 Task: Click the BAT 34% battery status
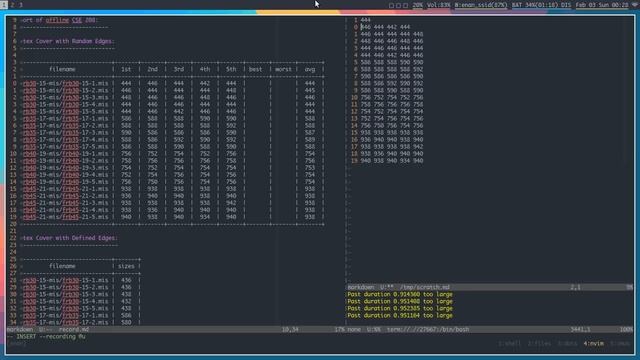(x=541, y=5)
